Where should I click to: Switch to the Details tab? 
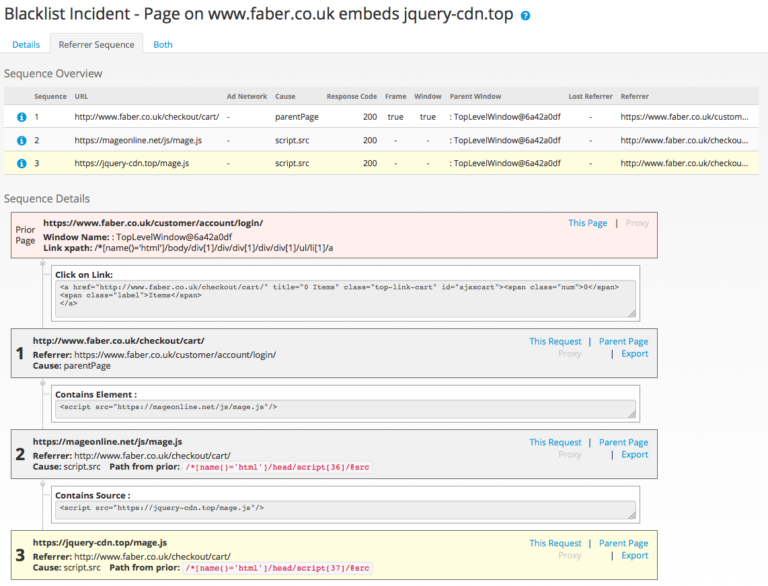point(26,44)
